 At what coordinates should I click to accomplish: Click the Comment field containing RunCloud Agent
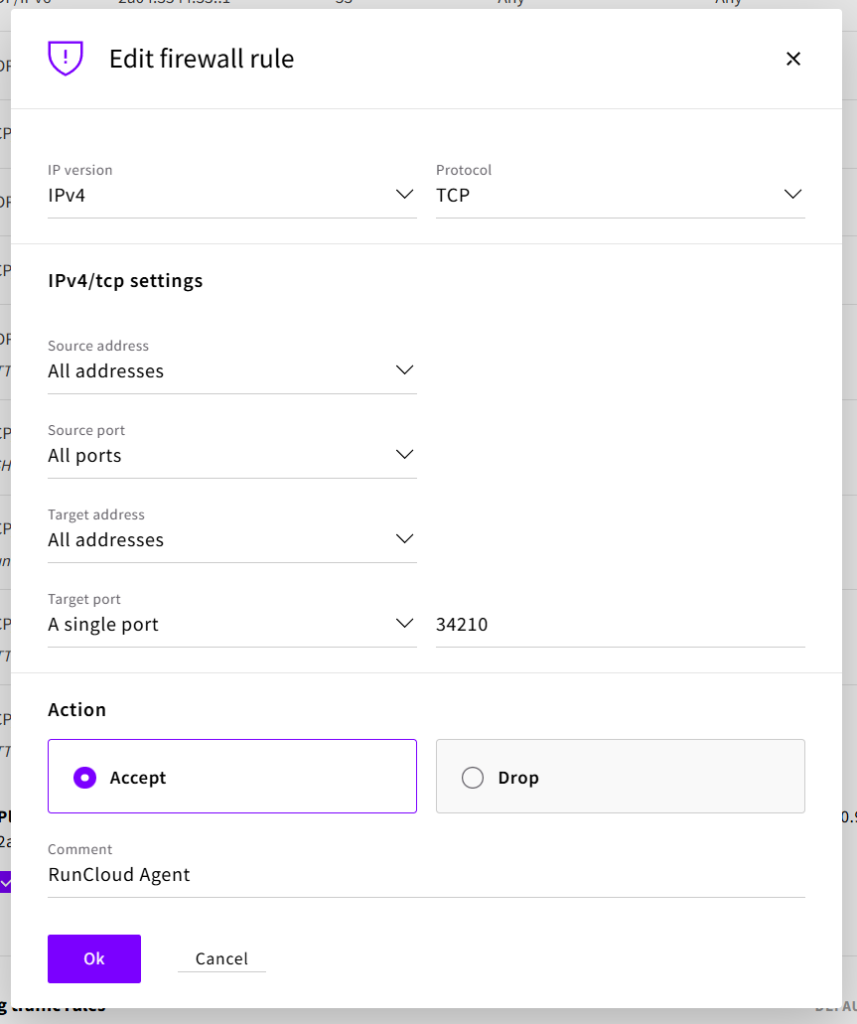tap(425, 875)
